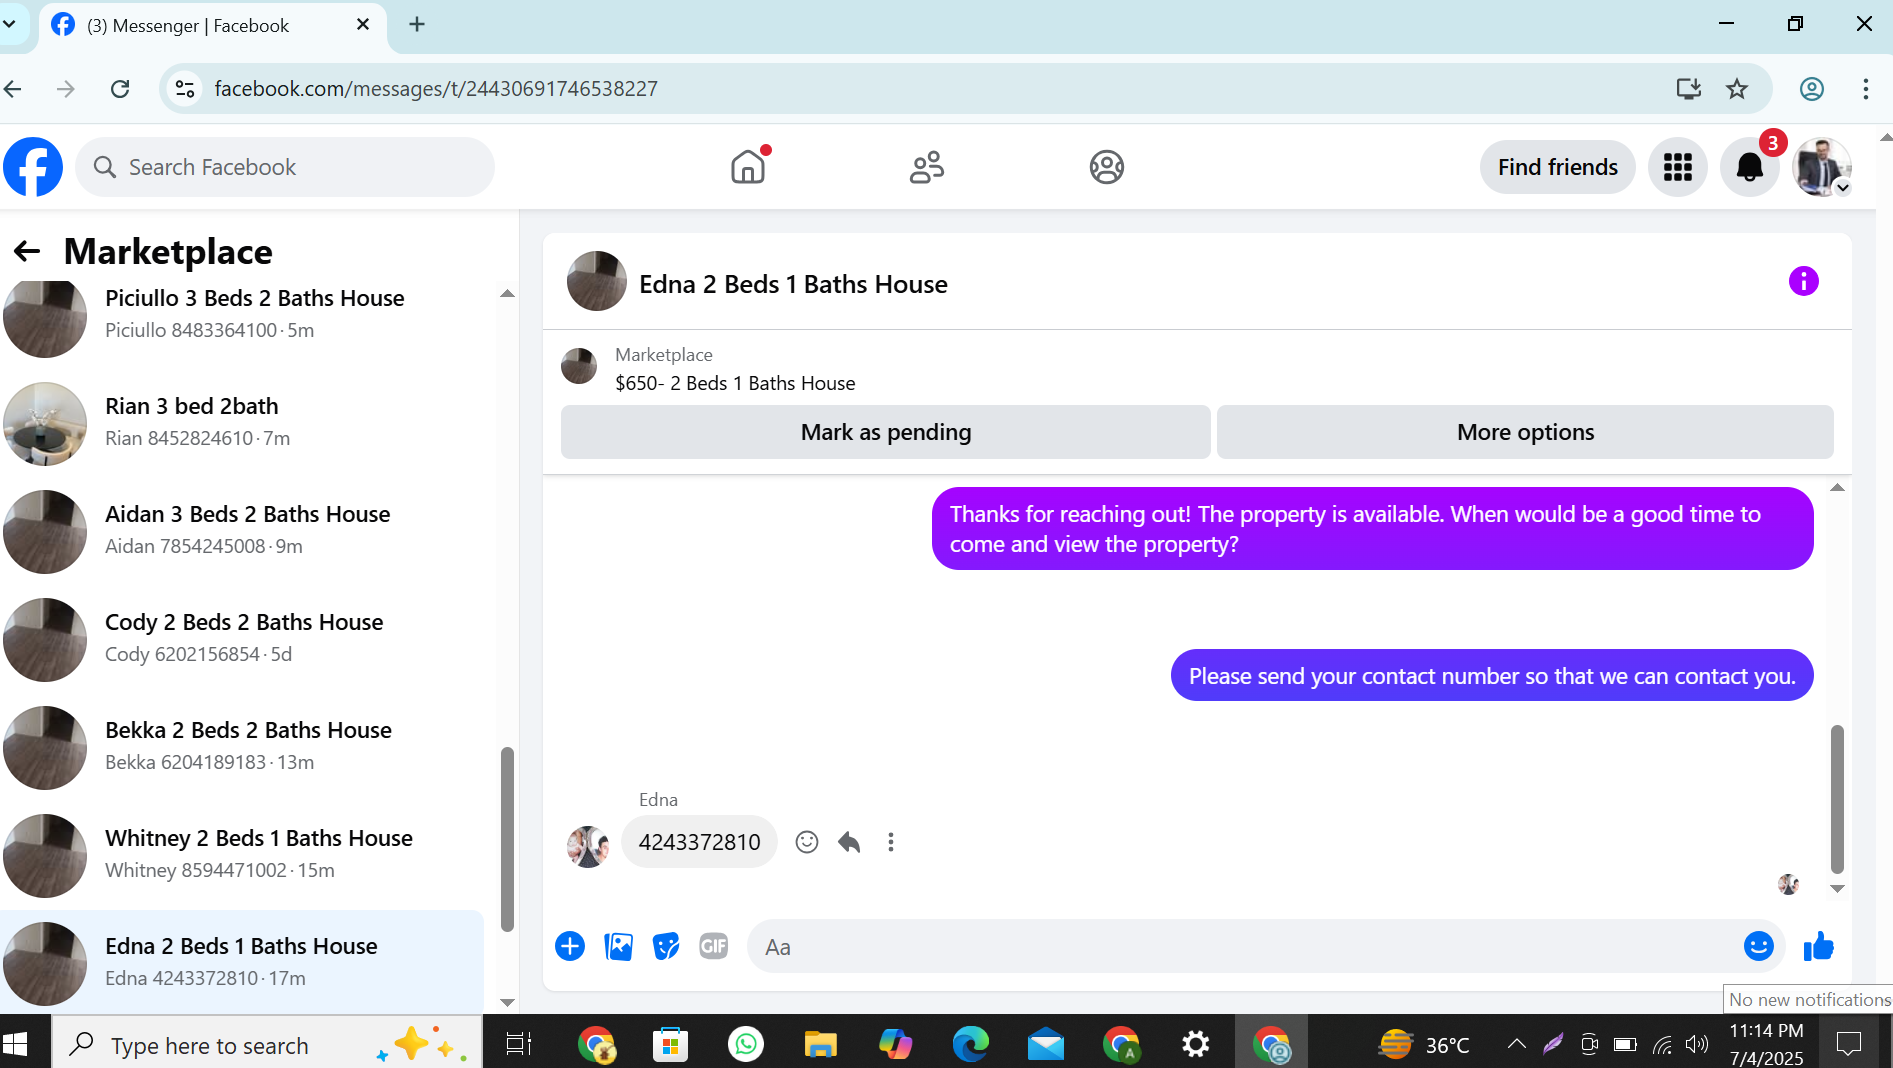Click the browser back arrow
This screenshot has width=1893, height=1068.
click(x=13, y=89)
